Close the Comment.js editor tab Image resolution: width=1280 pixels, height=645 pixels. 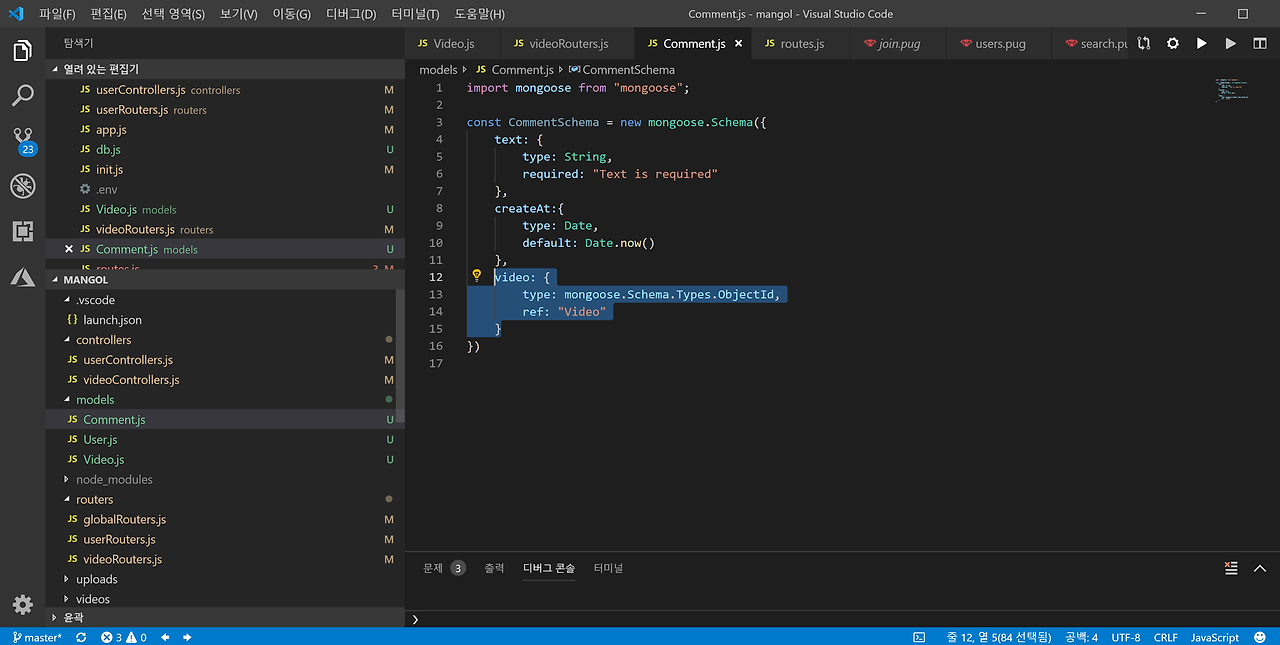(739, 43)
